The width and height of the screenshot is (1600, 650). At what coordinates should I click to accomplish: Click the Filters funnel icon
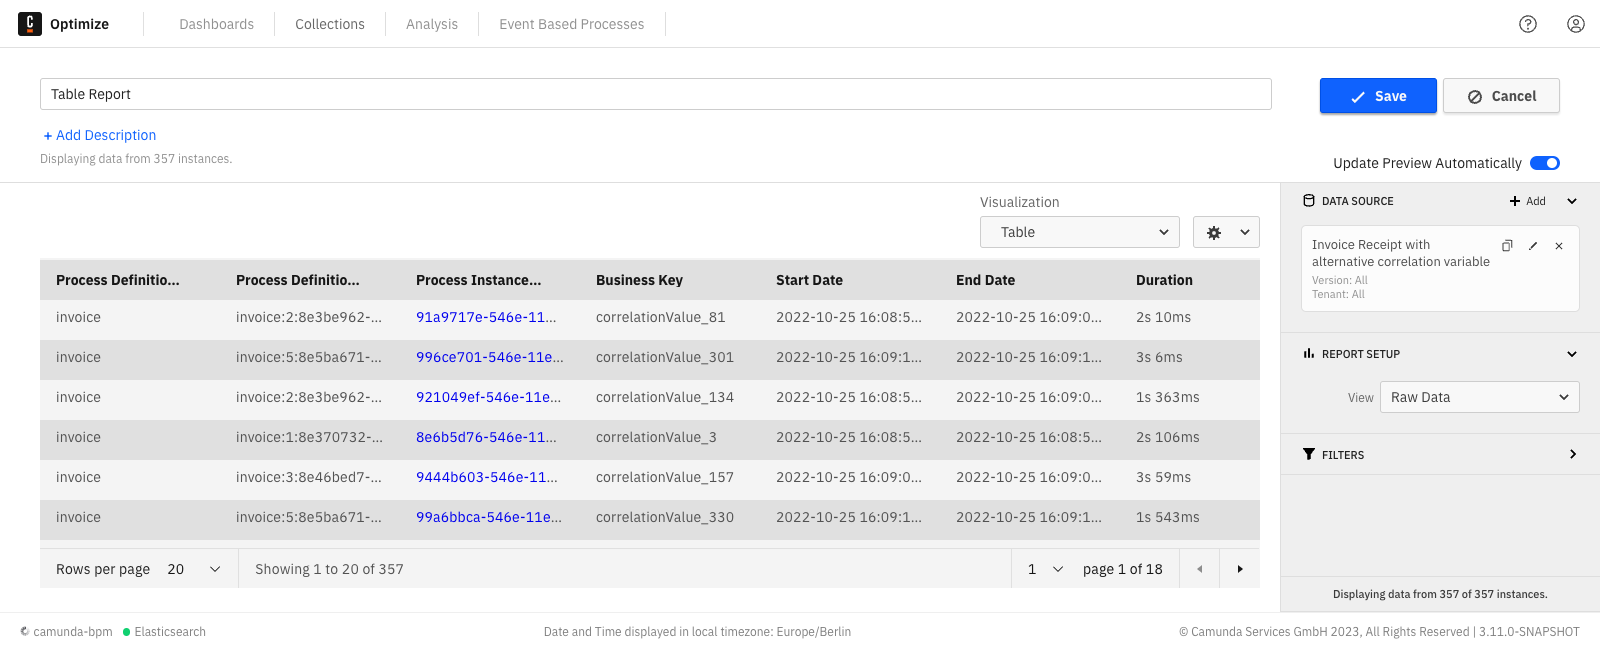pyautogui.click(x=1309, y=454)
